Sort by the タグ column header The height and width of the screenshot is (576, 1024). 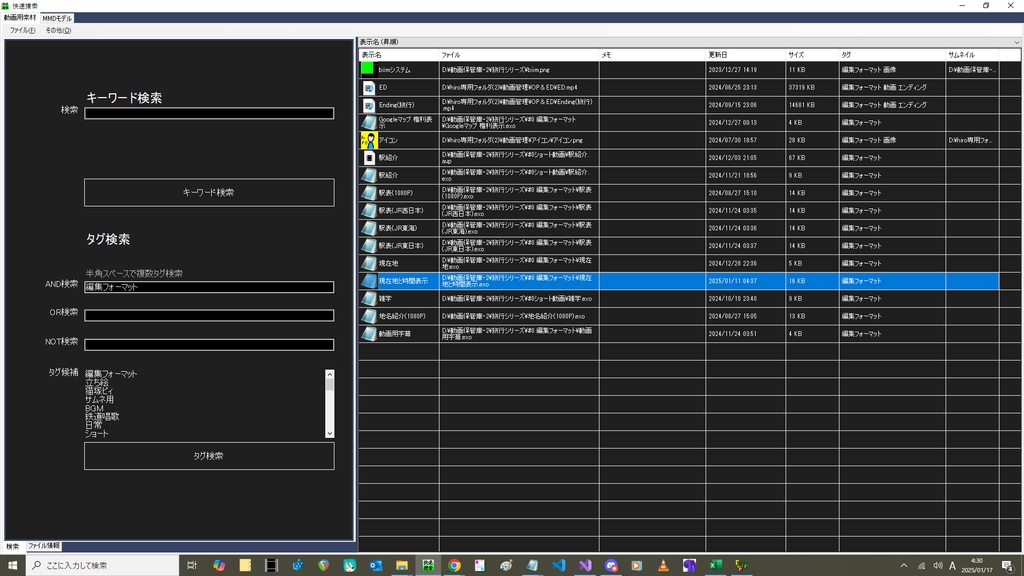(892, 55)
